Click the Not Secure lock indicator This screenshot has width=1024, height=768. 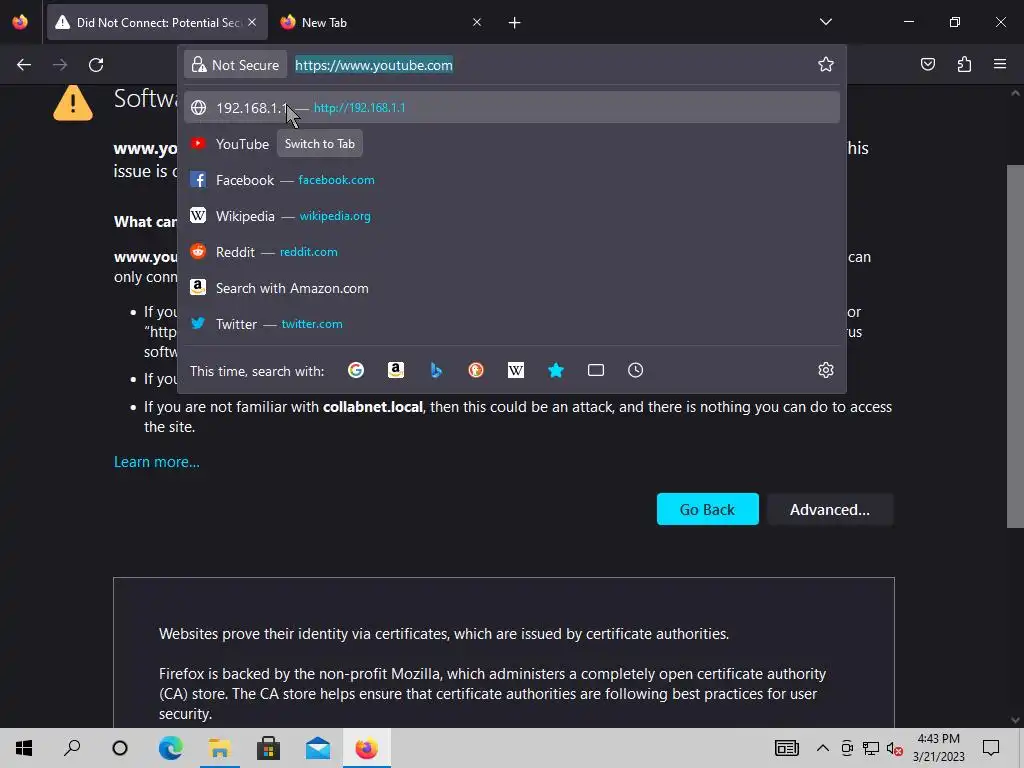coord(235,65)
